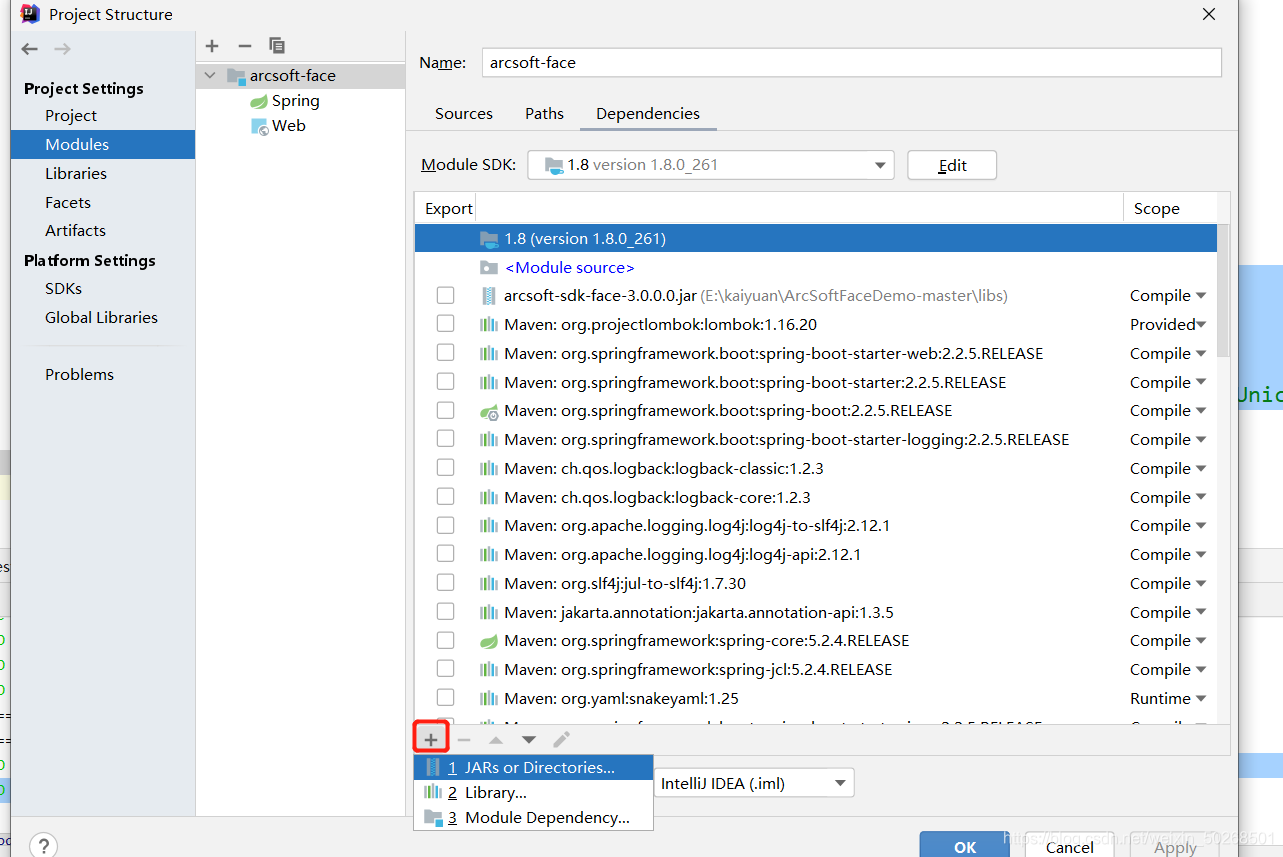Image resolution: width=1283 pixels, height=857 pixels.
Task: Click the Cancel button
Action: point(1070,846)
